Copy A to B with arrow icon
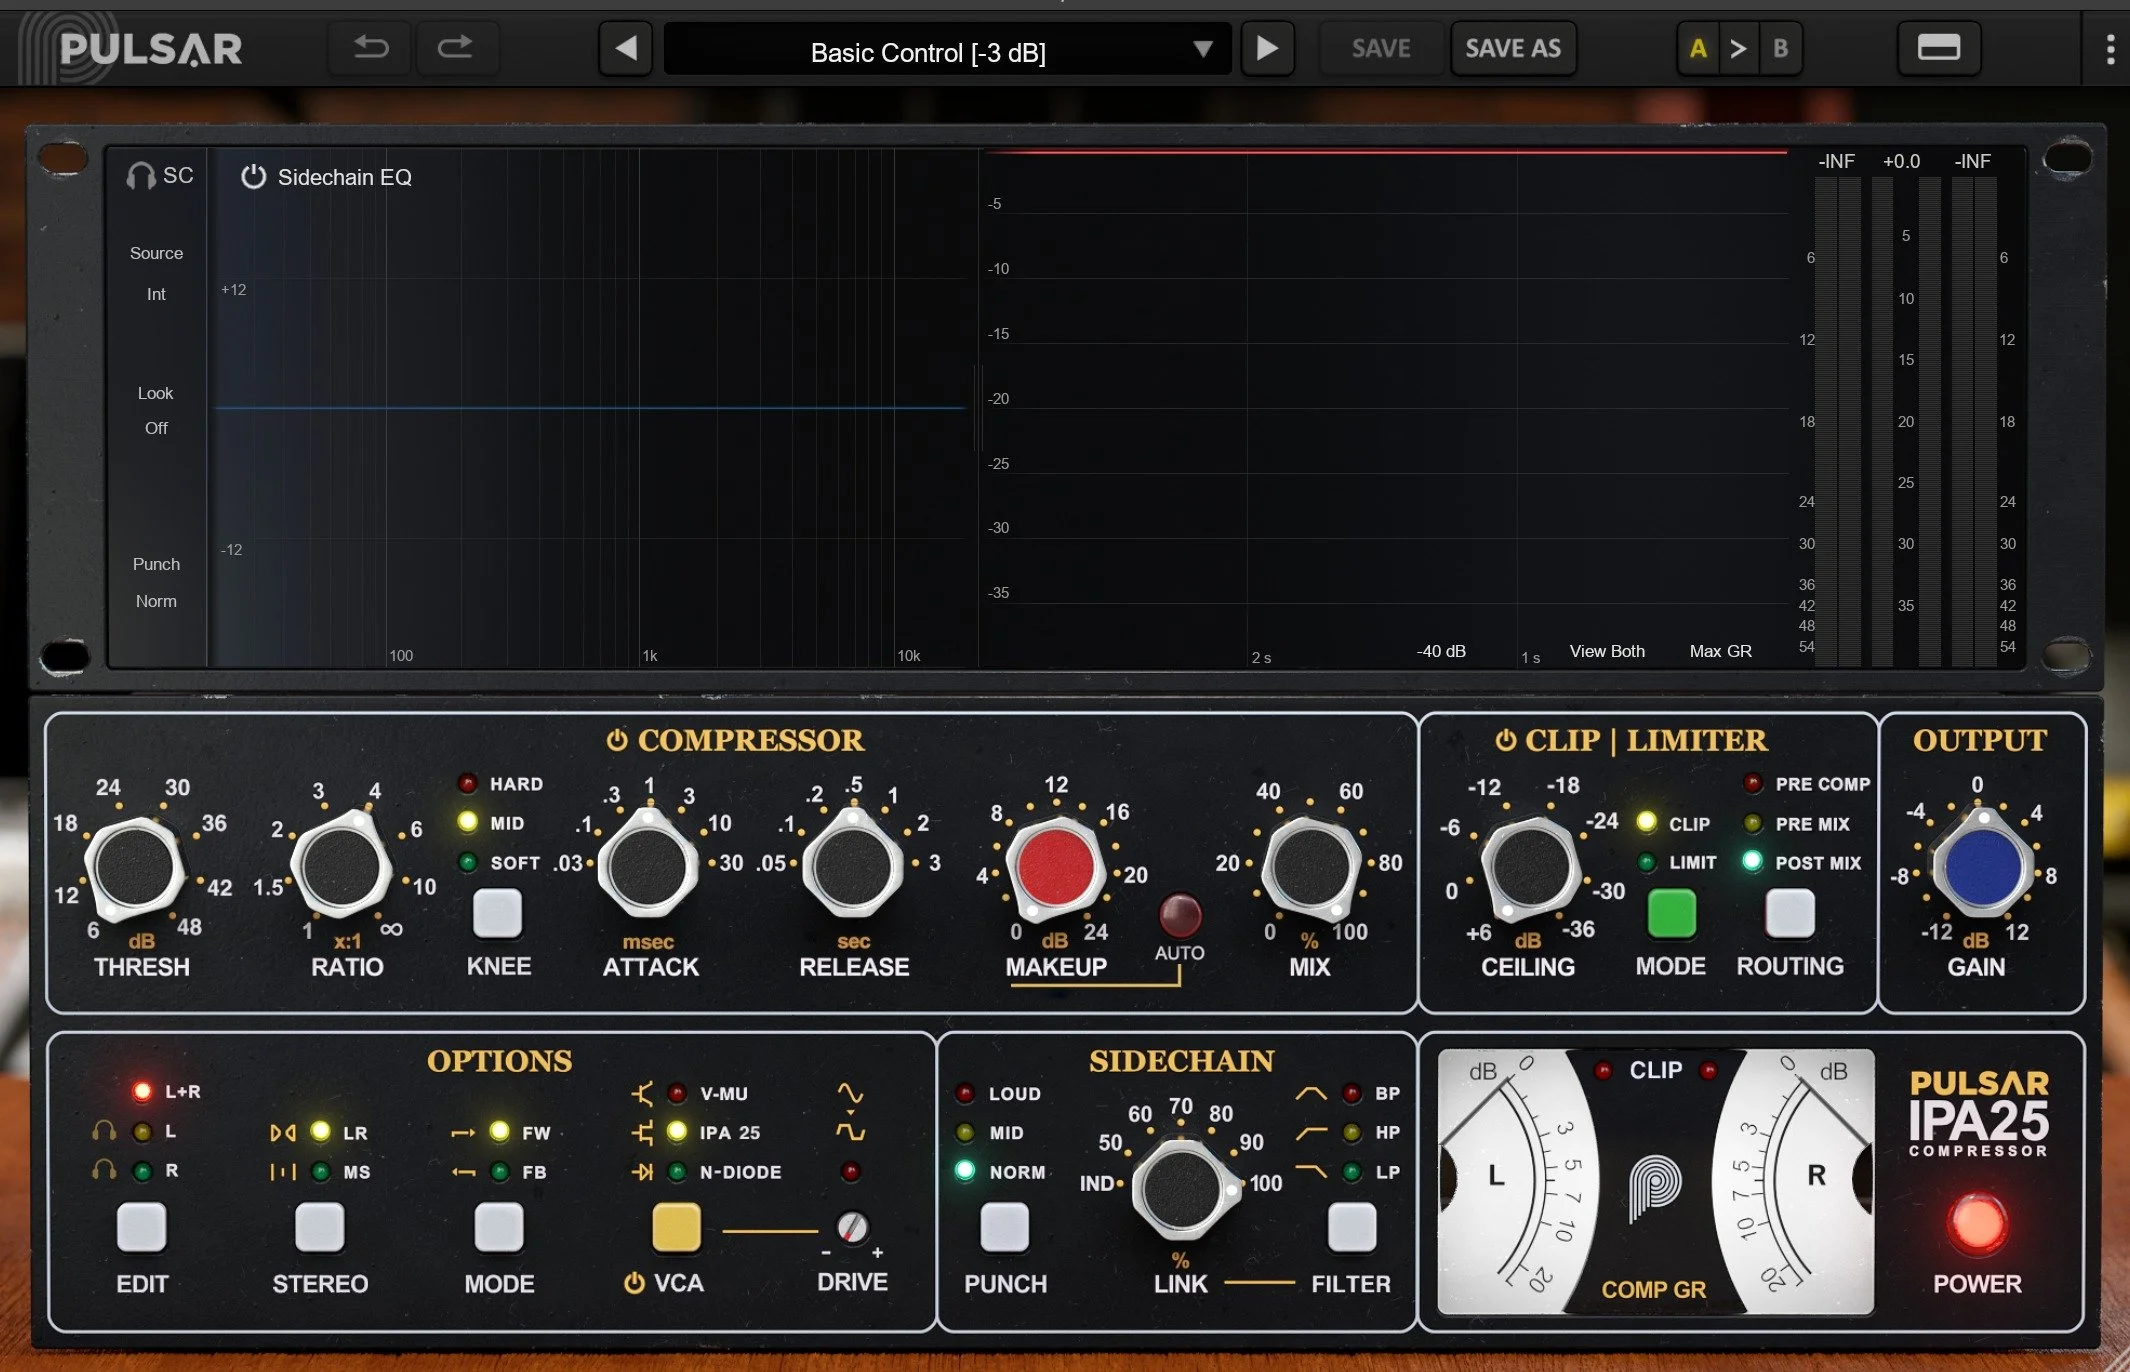Viewport: 2130px width, 1372px height. pos(1738,48)
